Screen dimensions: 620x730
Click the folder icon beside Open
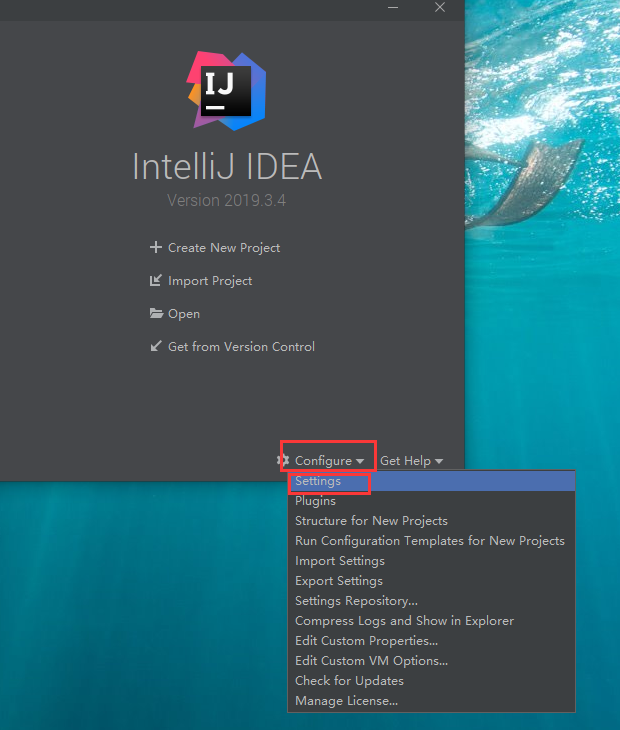pos(156,313)
